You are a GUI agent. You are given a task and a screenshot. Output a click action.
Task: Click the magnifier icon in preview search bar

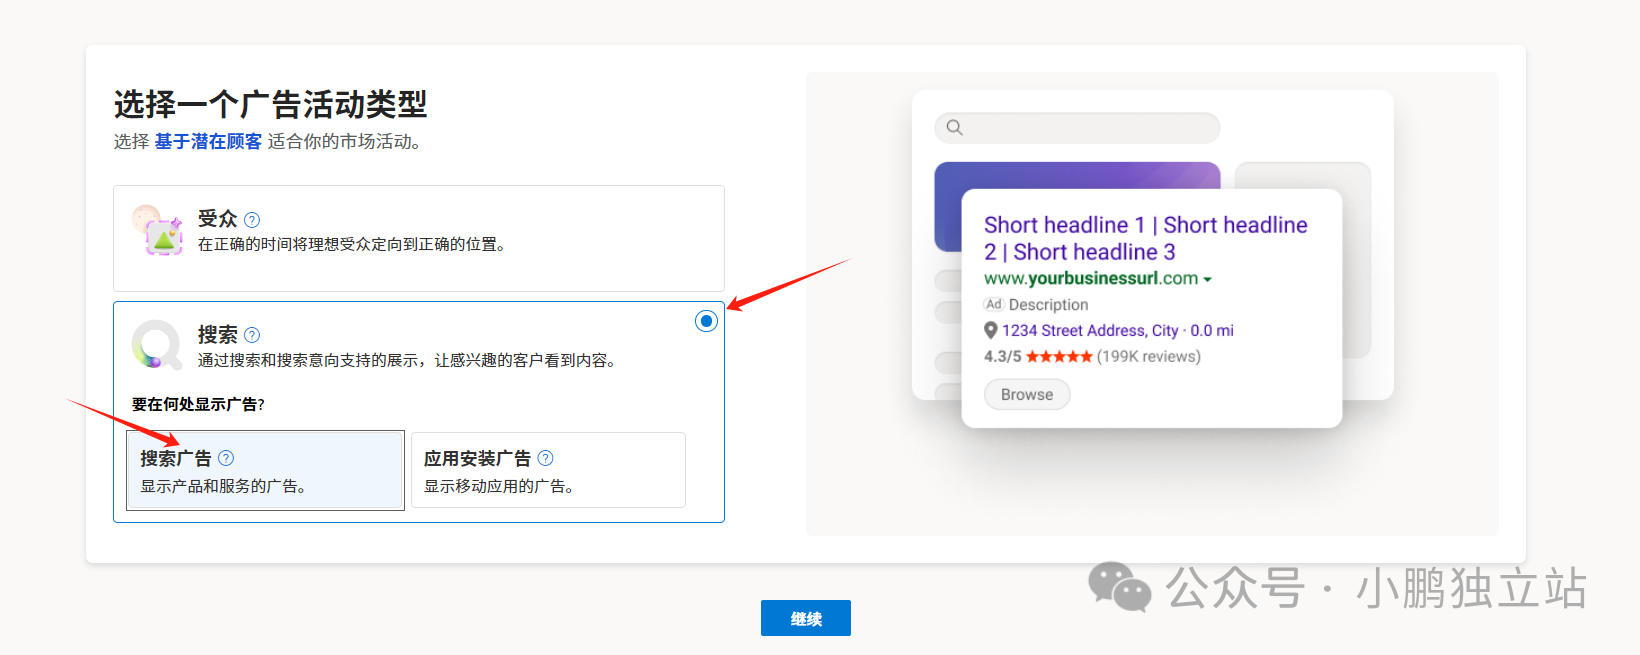coord(955,128)
